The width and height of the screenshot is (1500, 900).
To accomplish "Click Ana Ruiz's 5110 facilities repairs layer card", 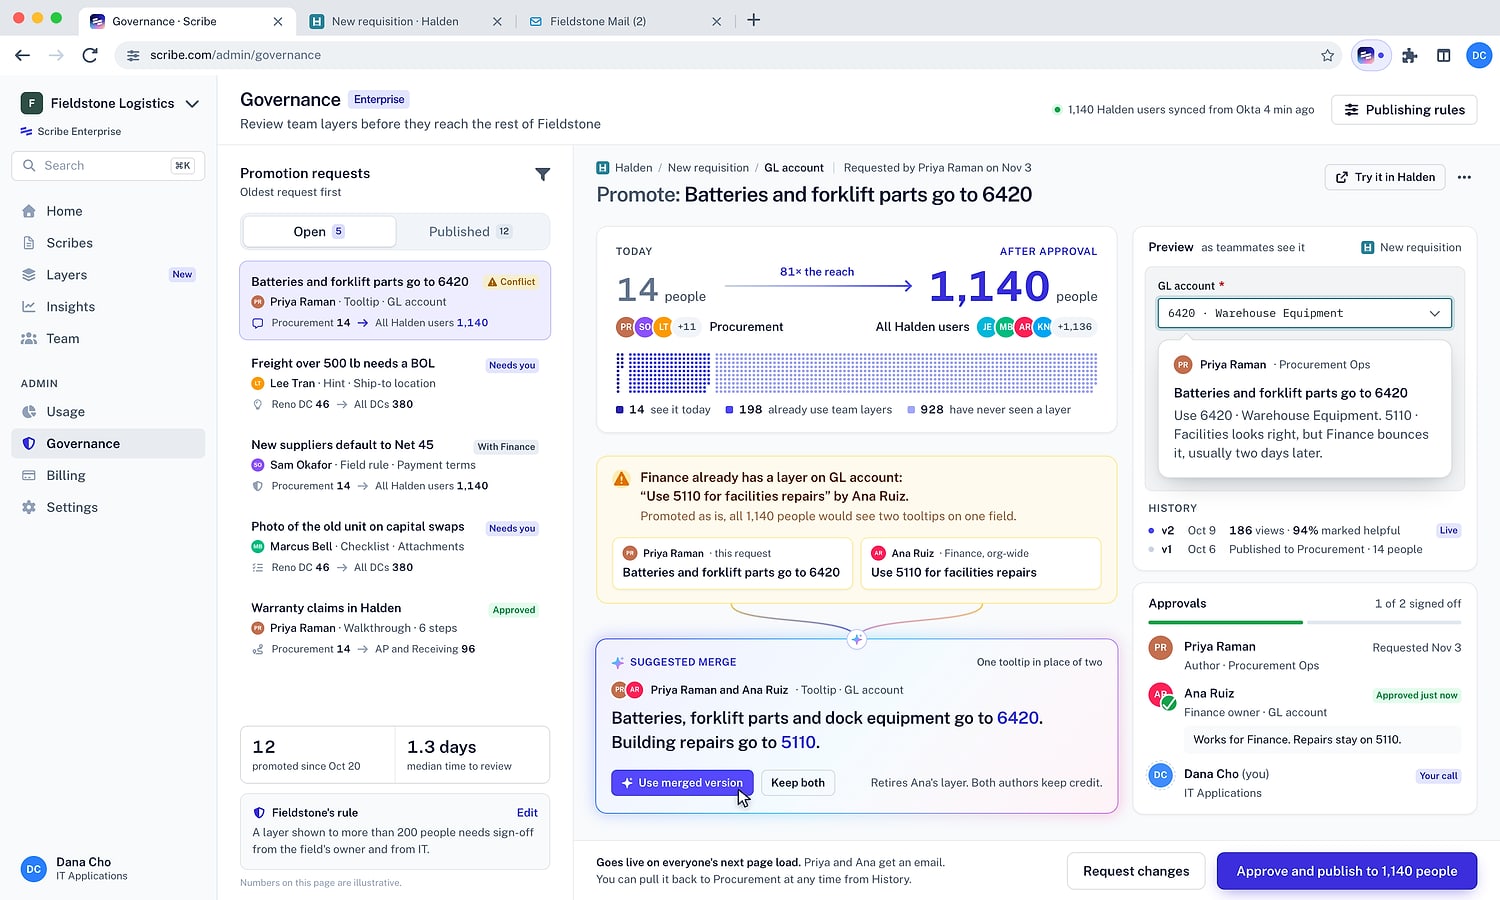I will coord(980,564).
